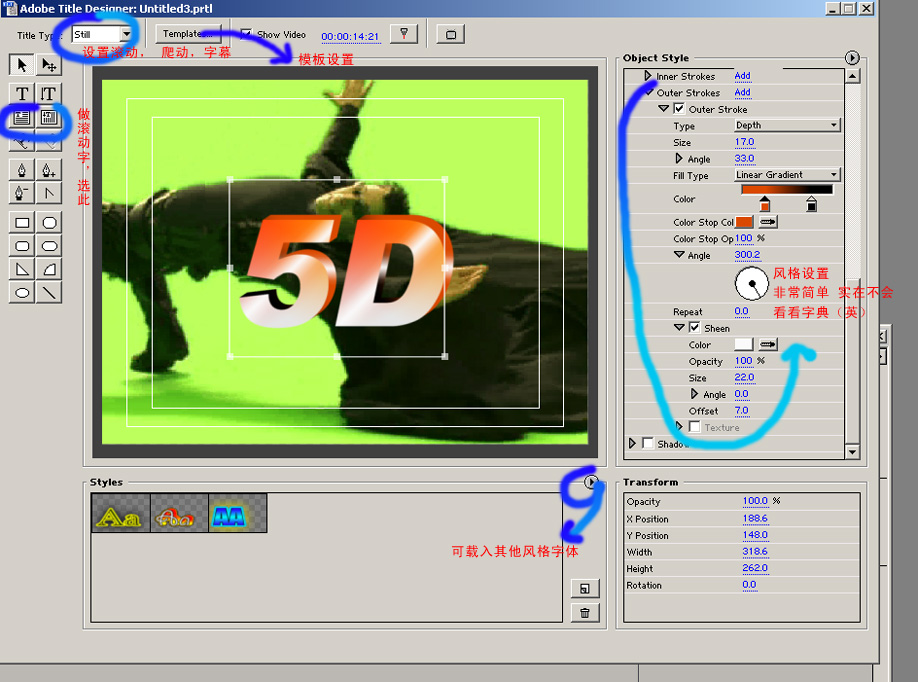Click the trash icon to delete style

pos(585,613)
